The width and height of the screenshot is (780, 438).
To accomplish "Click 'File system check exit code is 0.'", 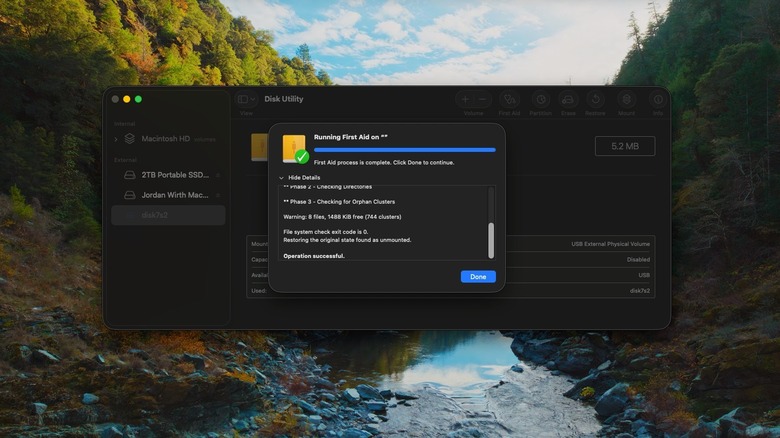I will point(325,232).
